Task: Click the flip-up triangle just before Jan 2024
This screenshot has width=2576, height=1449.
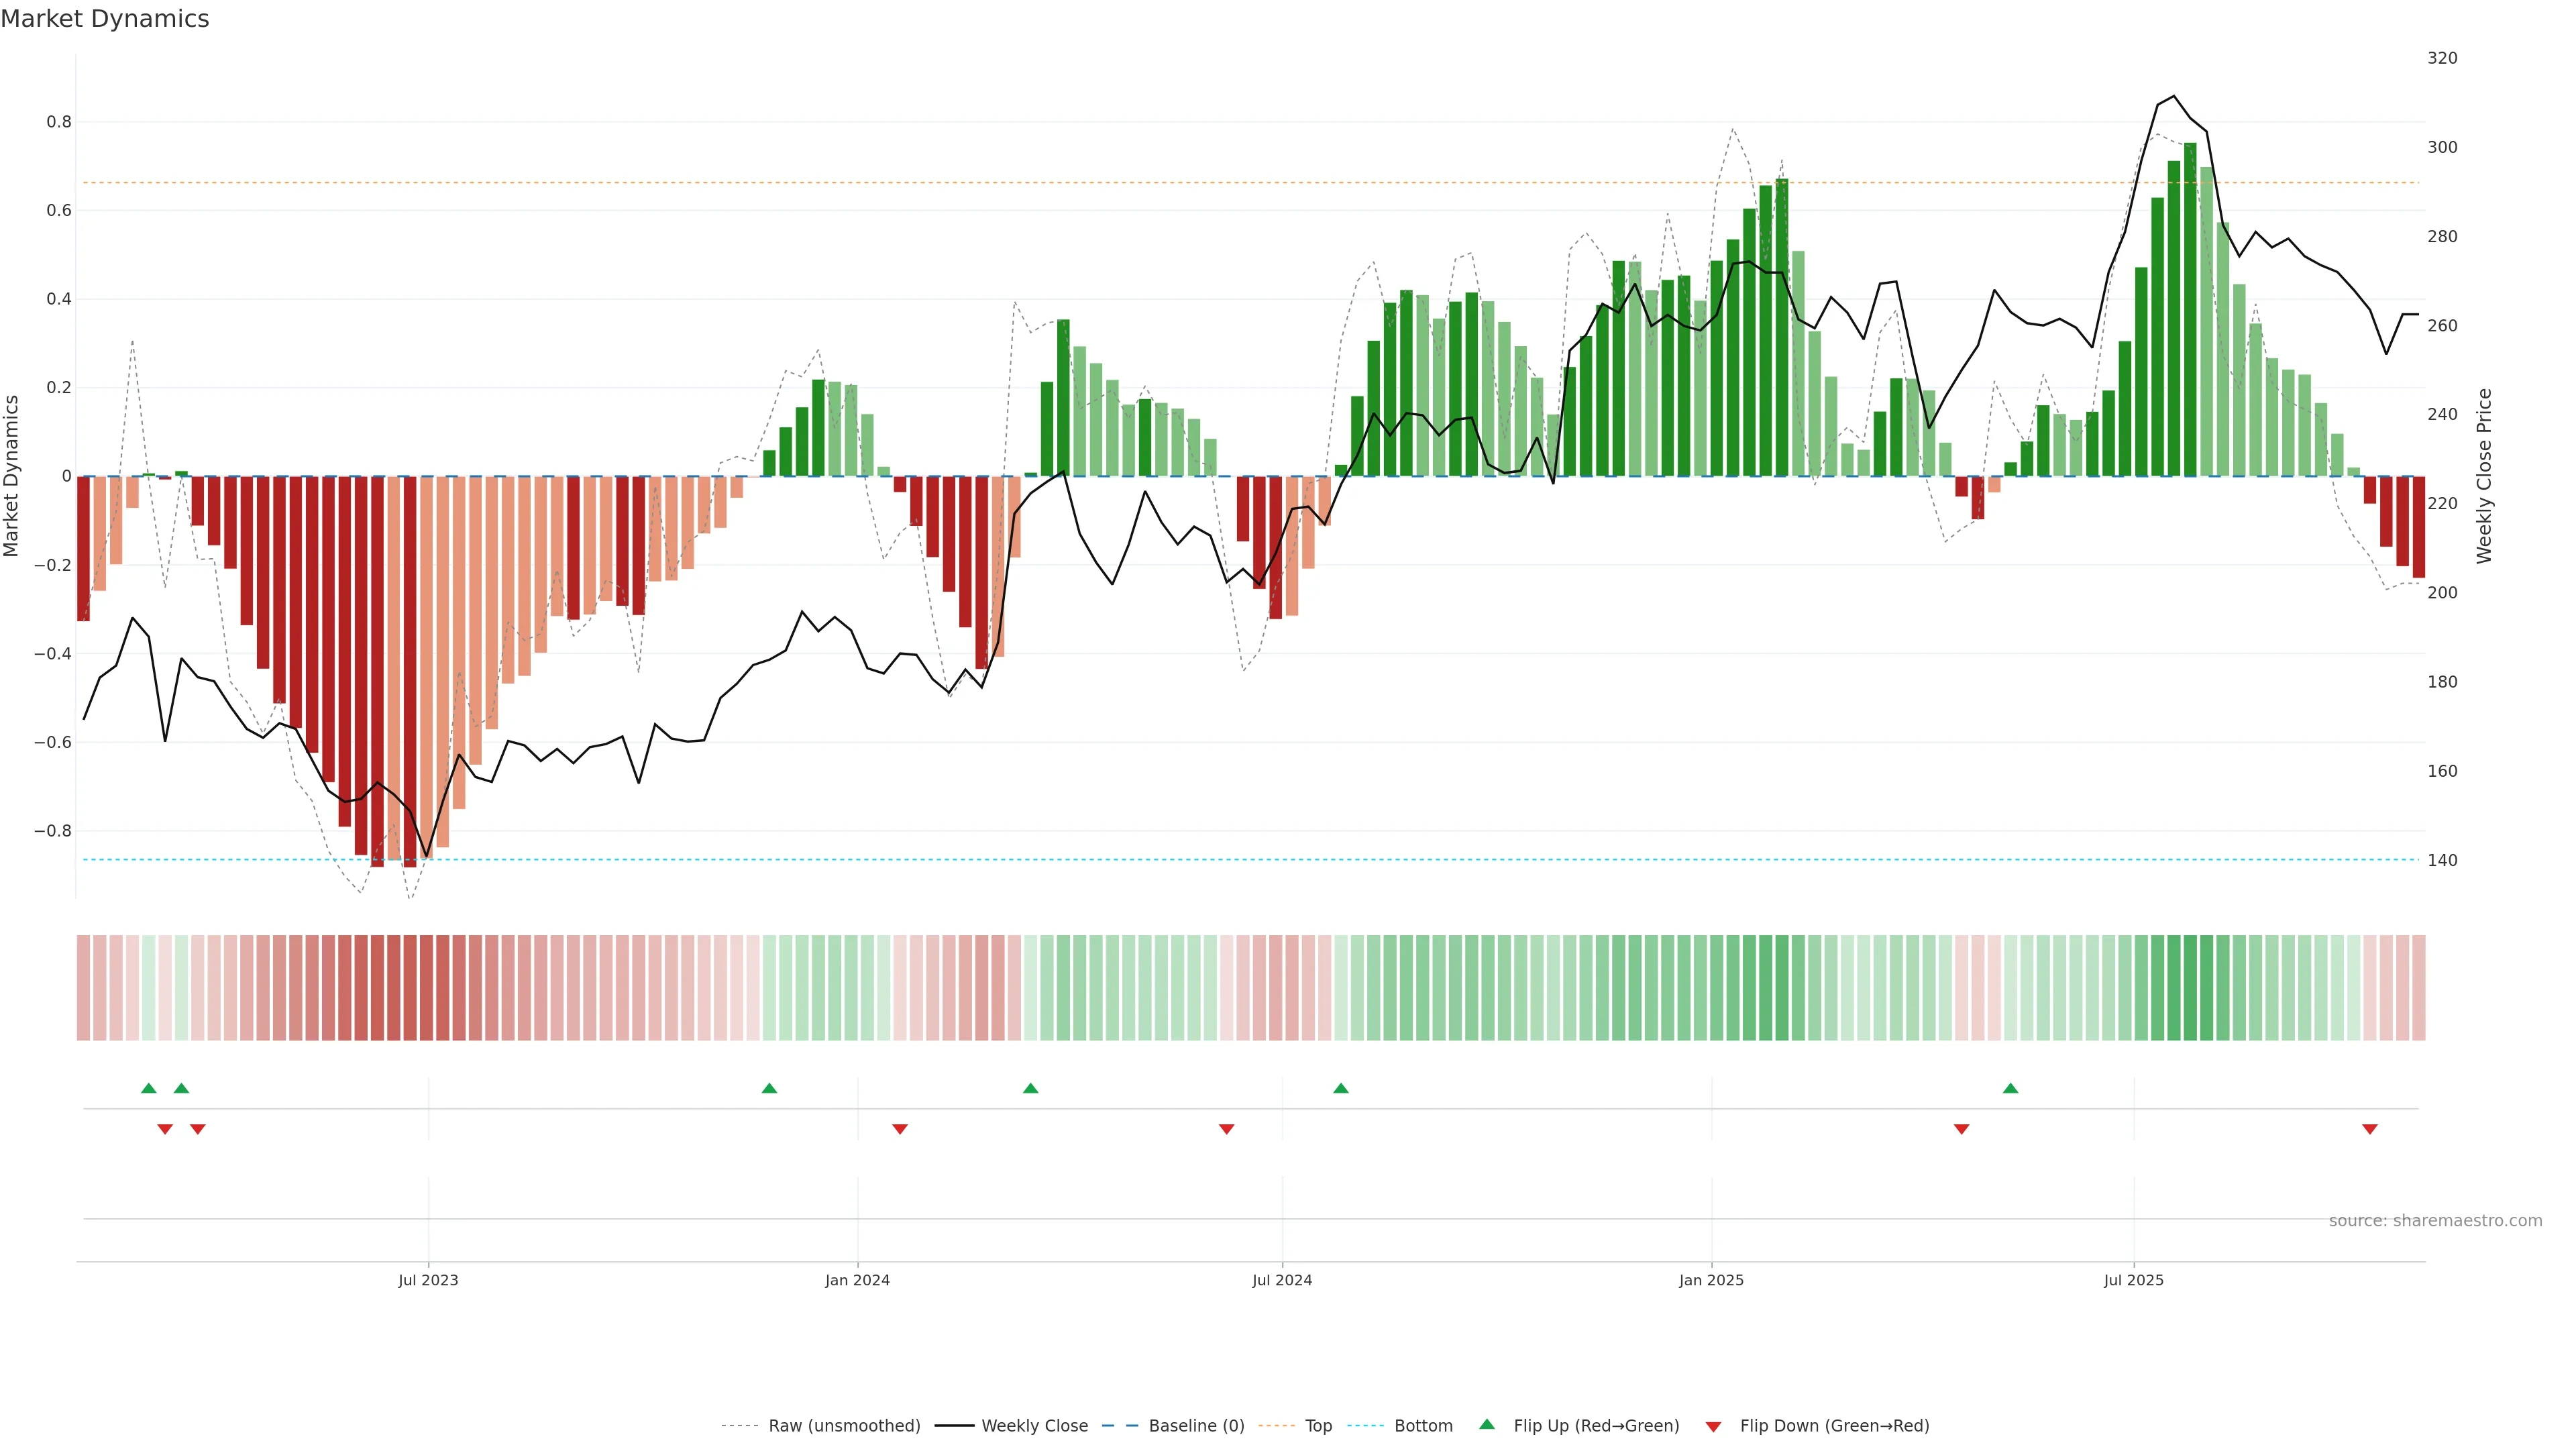Action: pos(769,1088)
